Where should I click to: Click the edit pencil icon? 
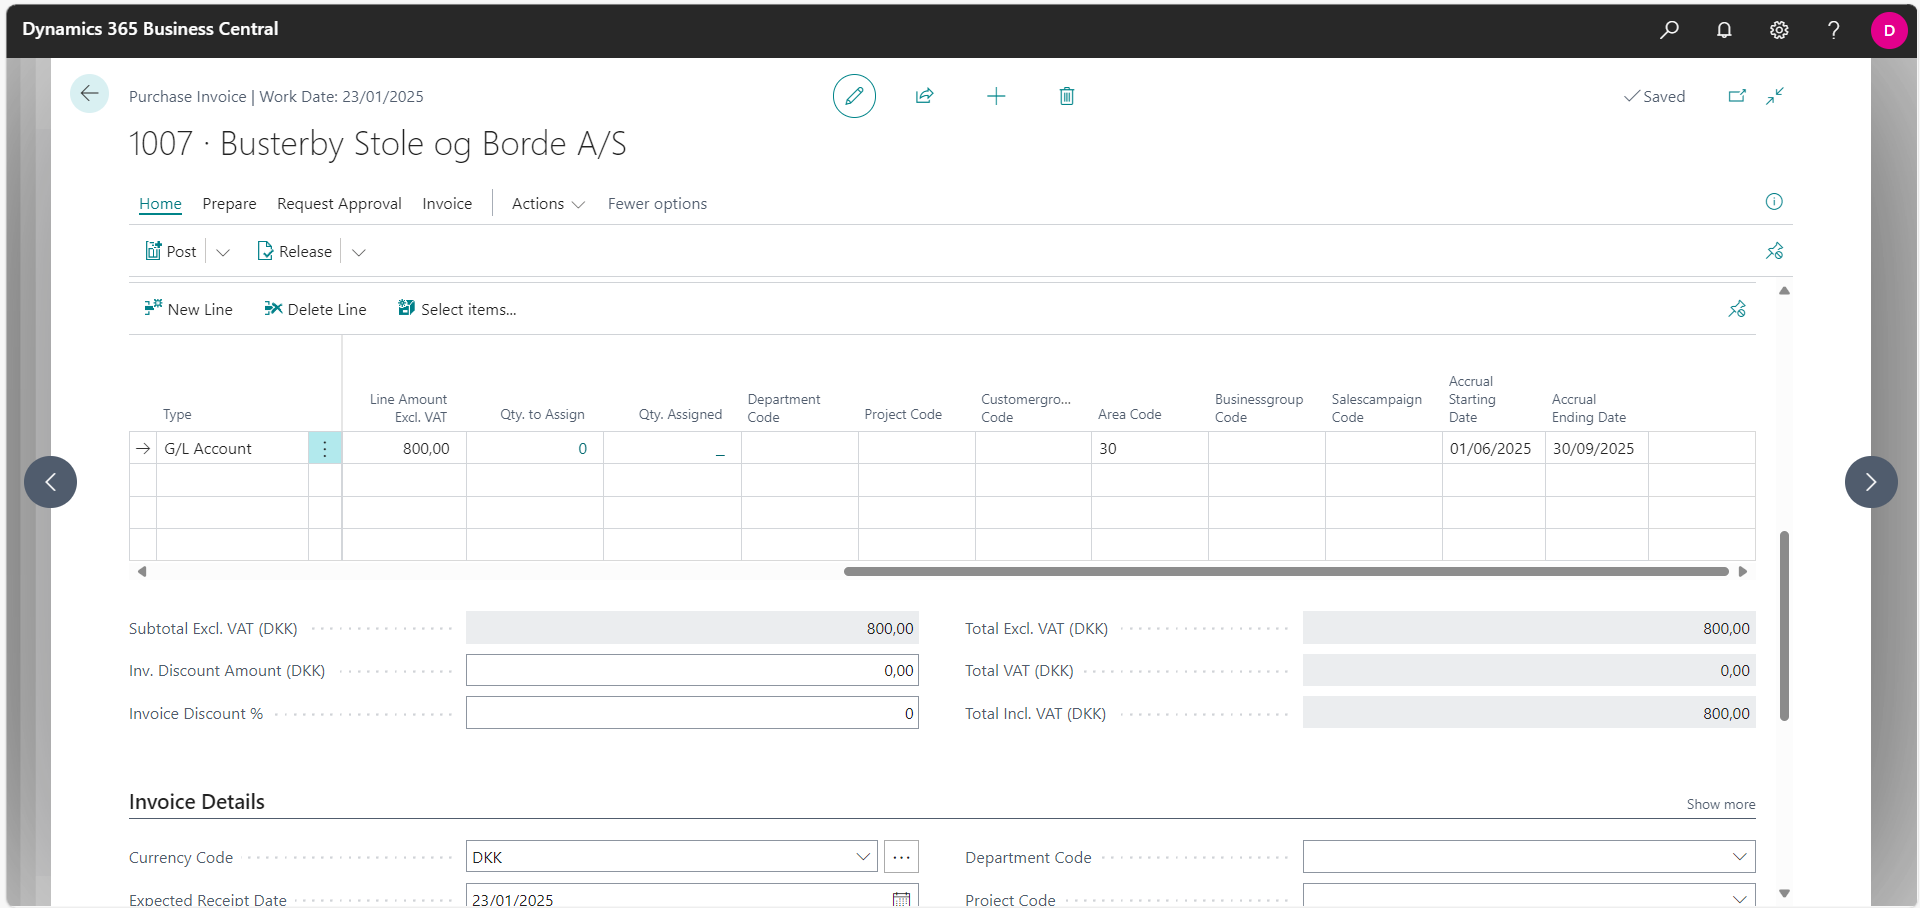[854, 96]
